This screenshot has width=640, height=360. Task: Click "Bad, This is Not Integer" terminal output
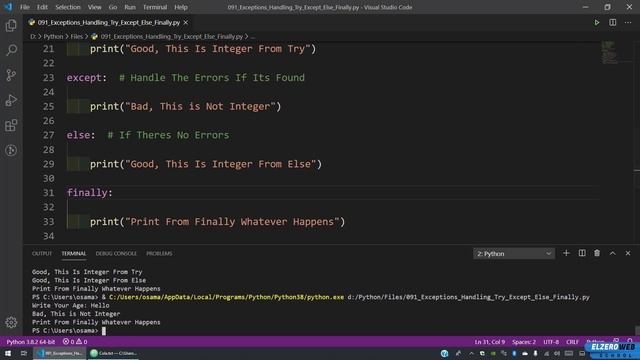(x=76, y=314)
